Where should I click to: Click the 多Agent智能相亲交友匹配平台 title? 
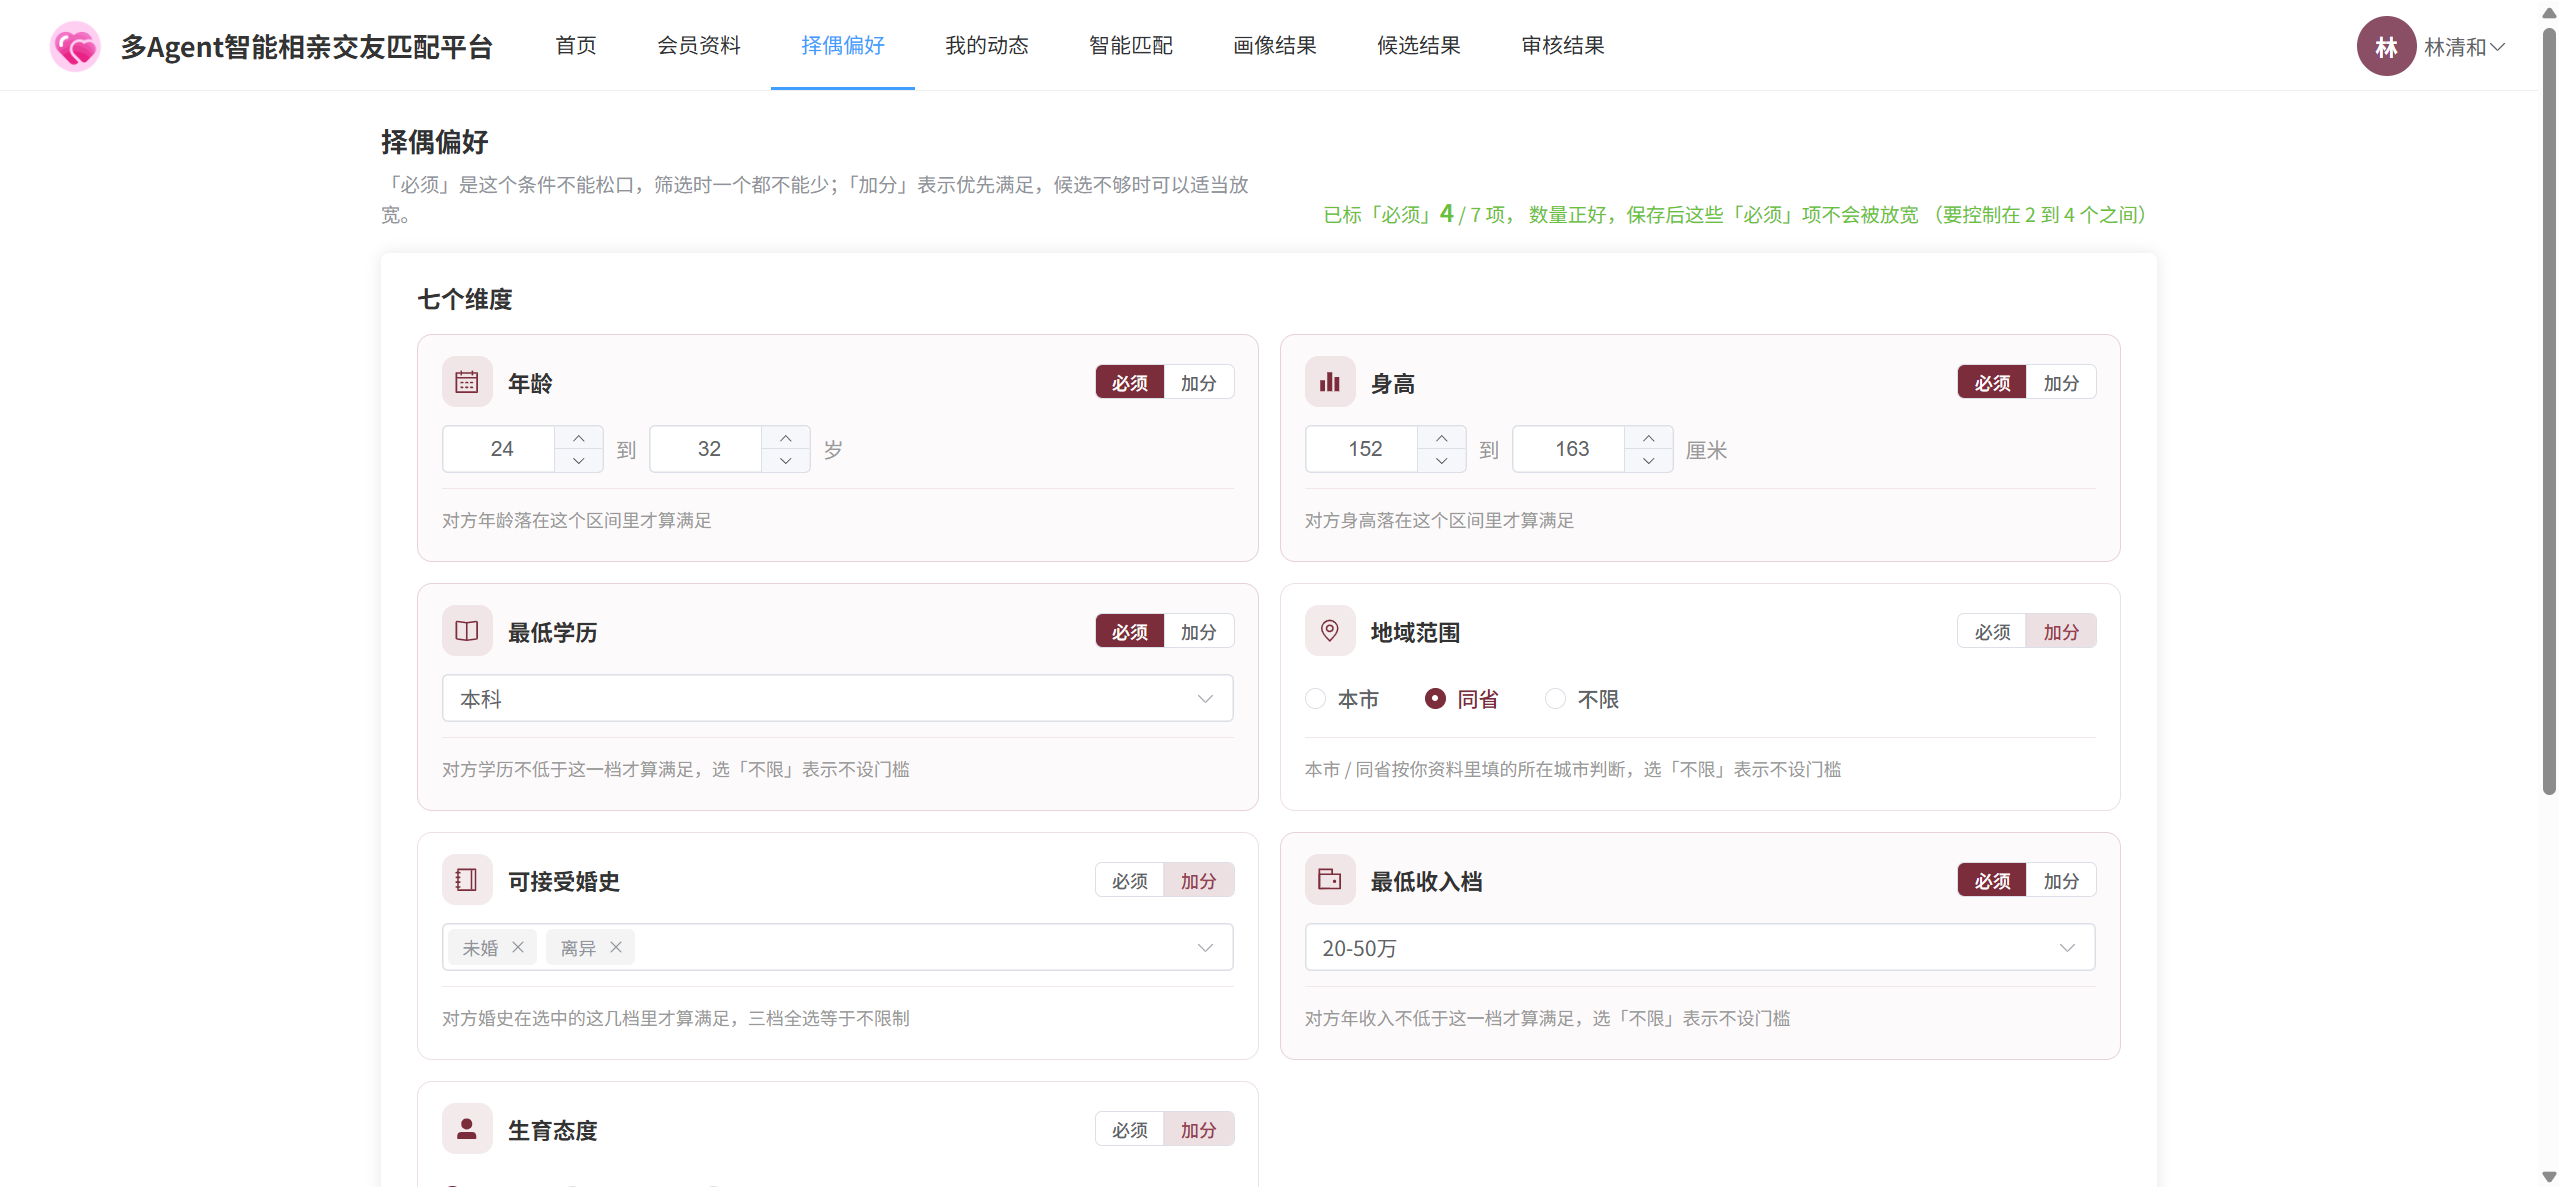(307, 47)
